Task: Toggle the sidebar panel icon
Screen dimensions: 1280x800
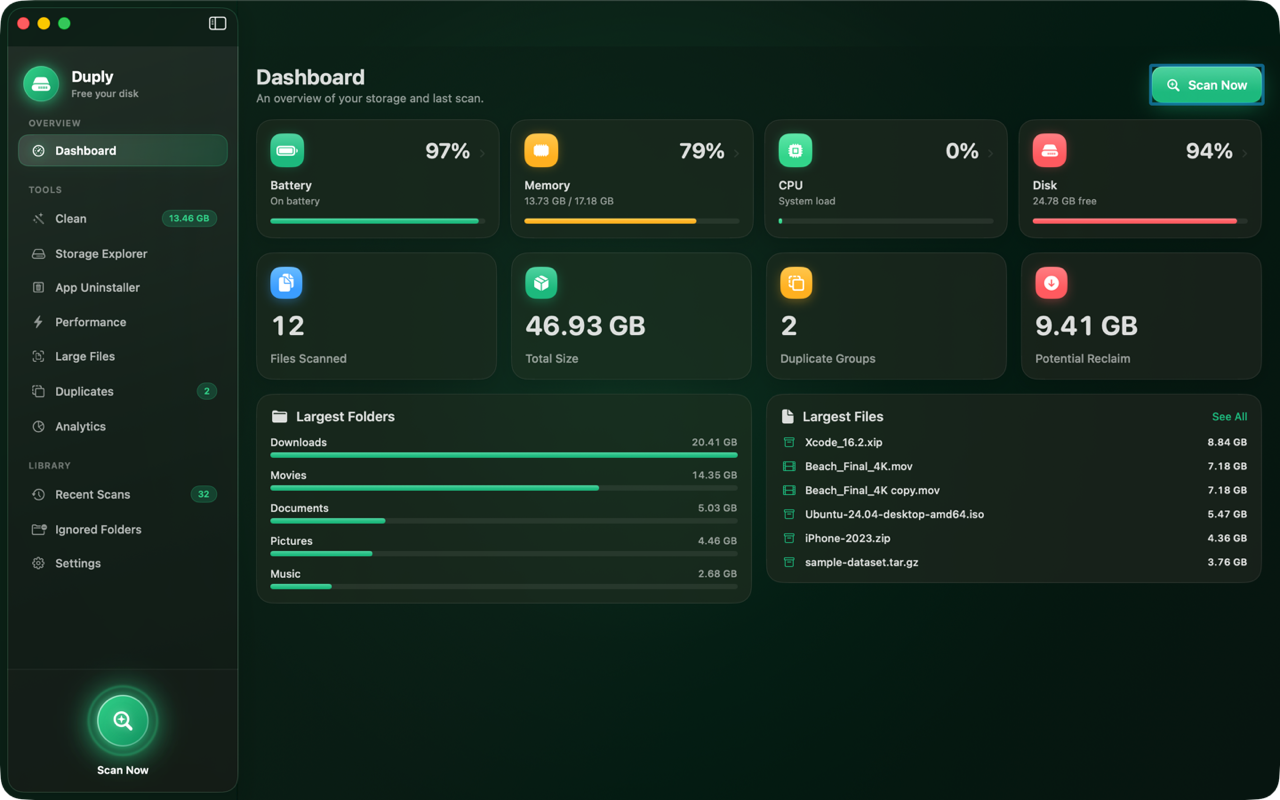Action: [x=217, y=23]
